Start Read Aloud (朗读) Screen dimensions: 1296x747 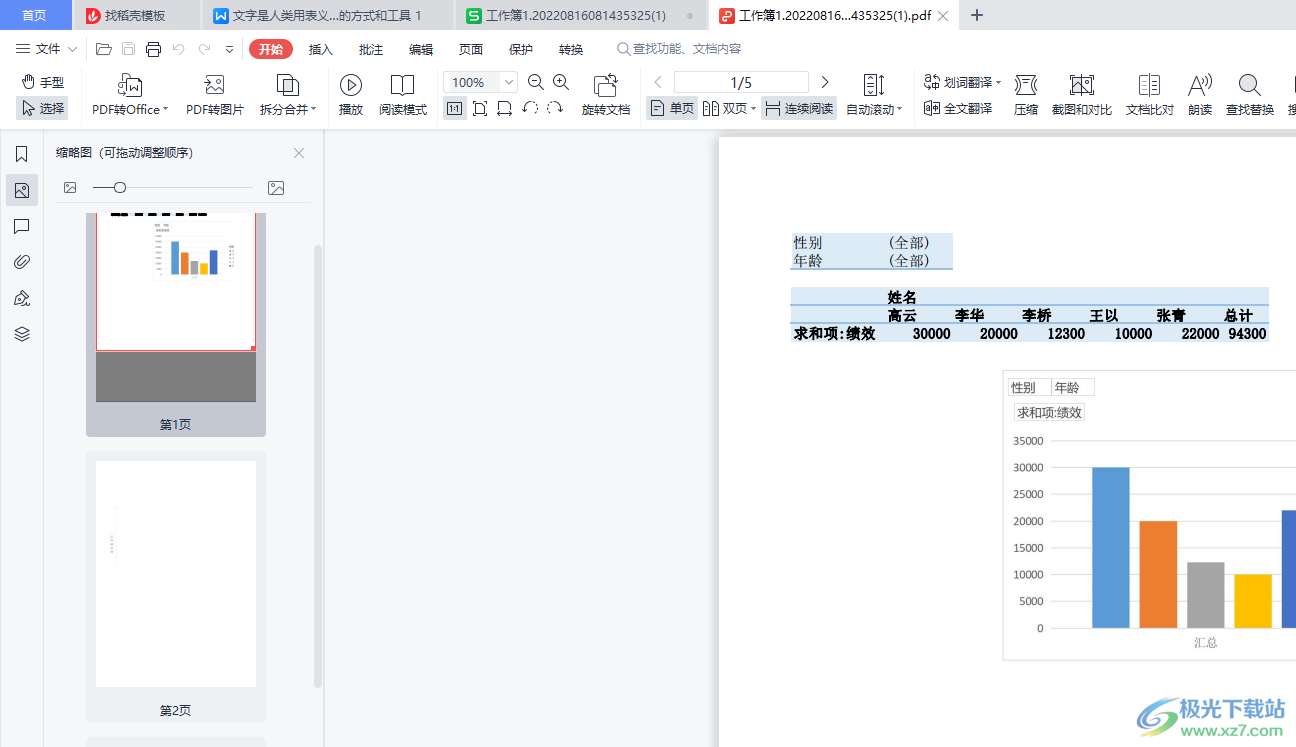click(1200, 95)
